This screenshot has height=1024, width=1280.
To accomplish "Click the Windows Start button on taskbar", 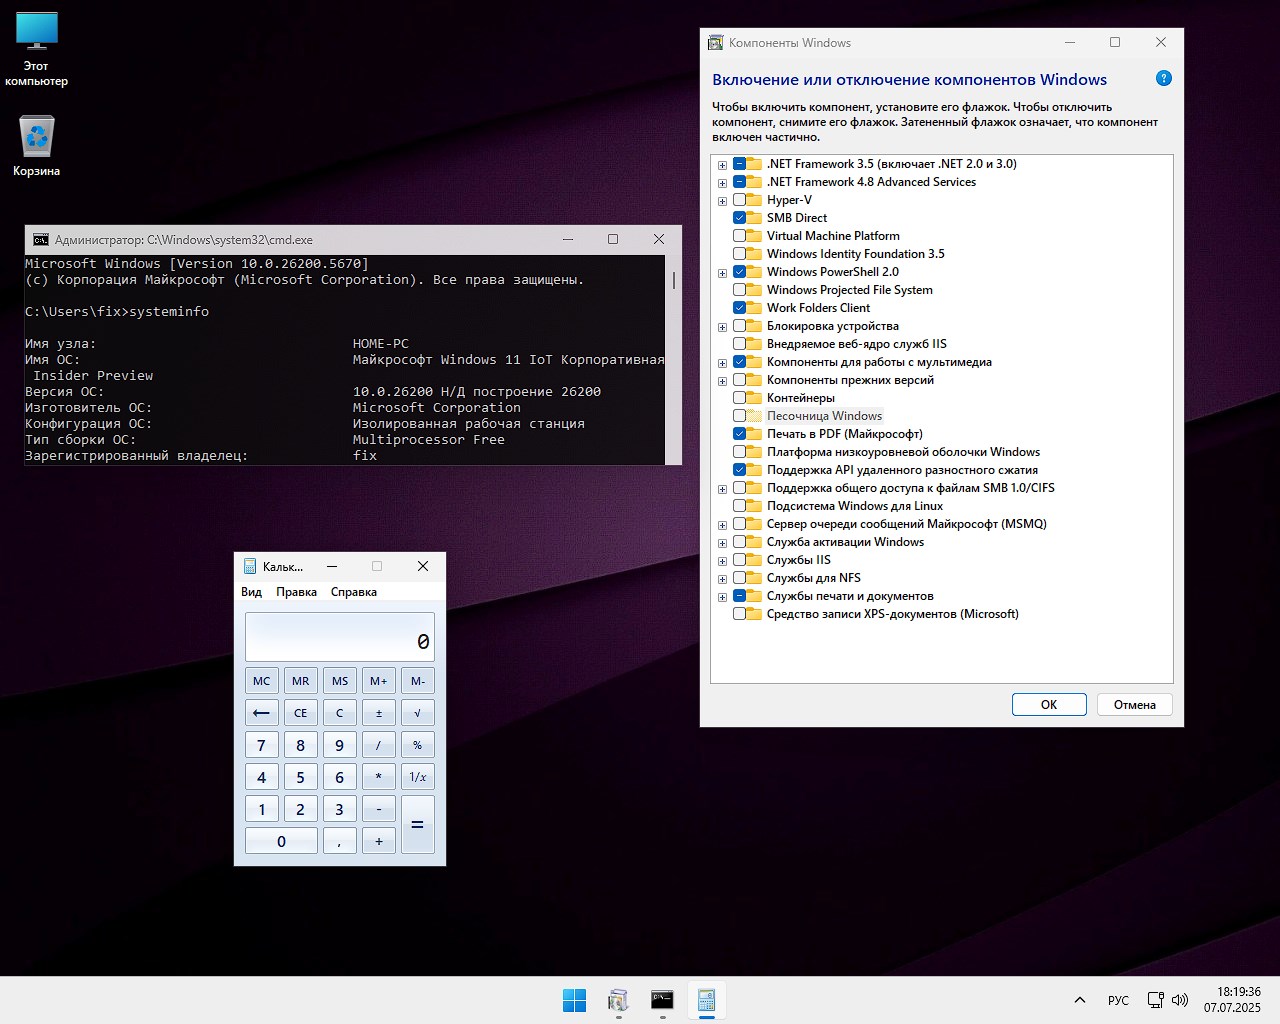I will pos(574,1000).
